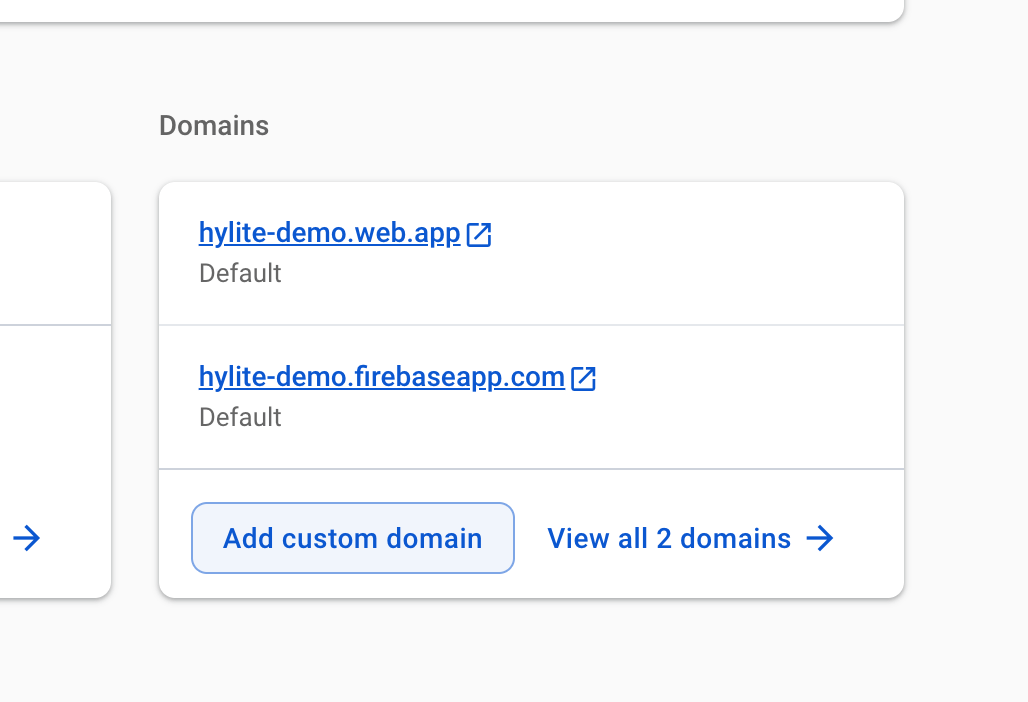
Task: Click footer space right of View all arrow
Action: pos(870,539)
